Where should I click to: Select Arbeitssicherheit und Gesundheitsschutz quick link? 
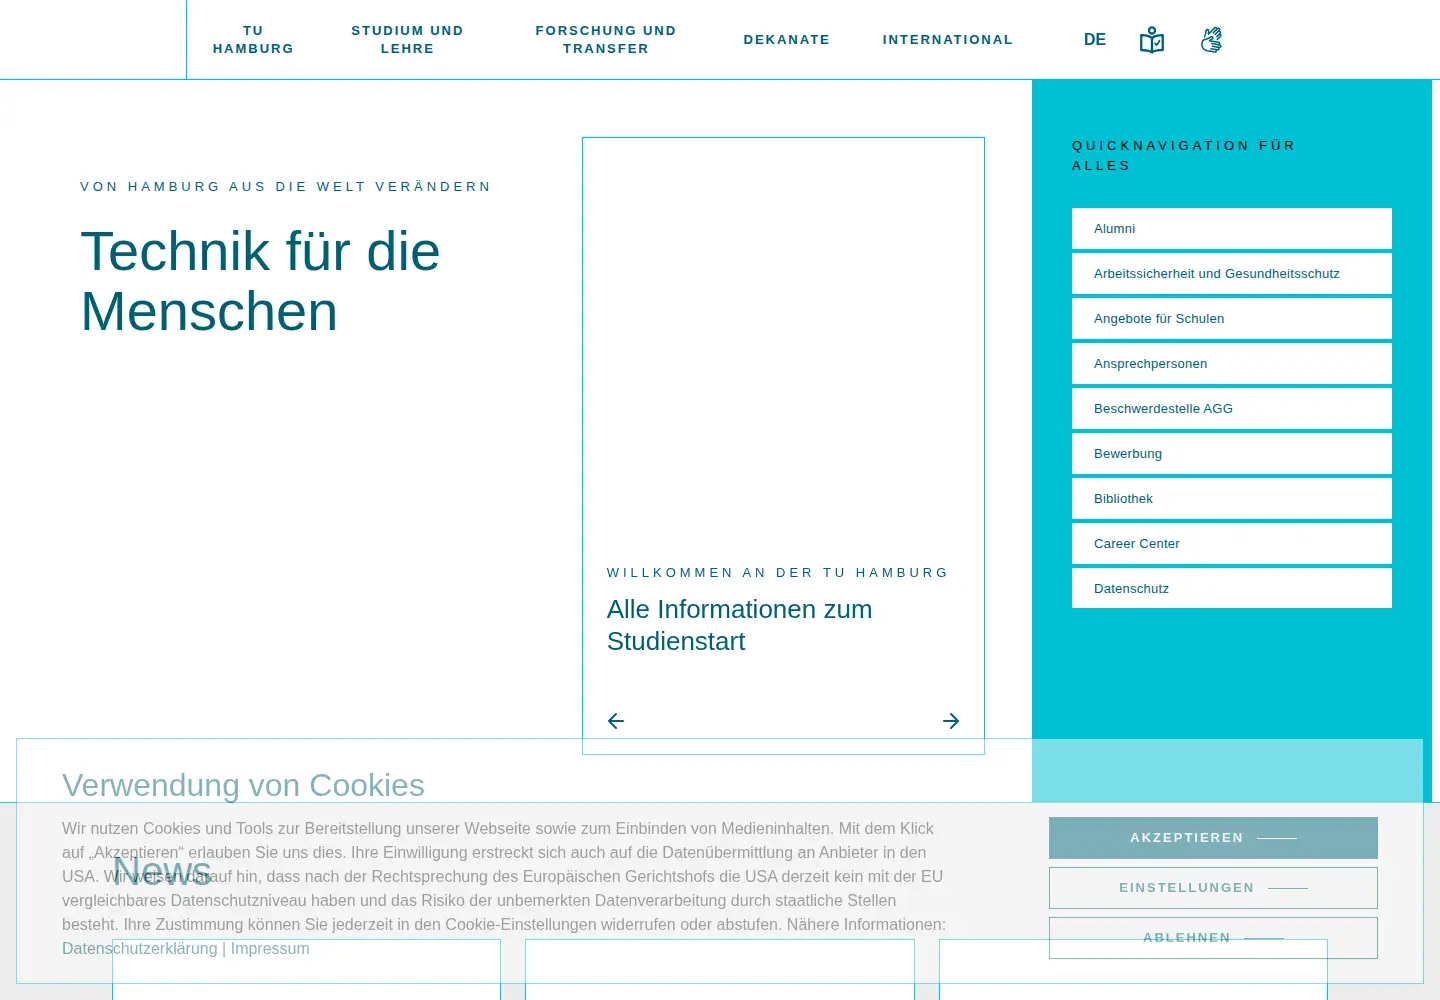click(x=1232, y=273)
